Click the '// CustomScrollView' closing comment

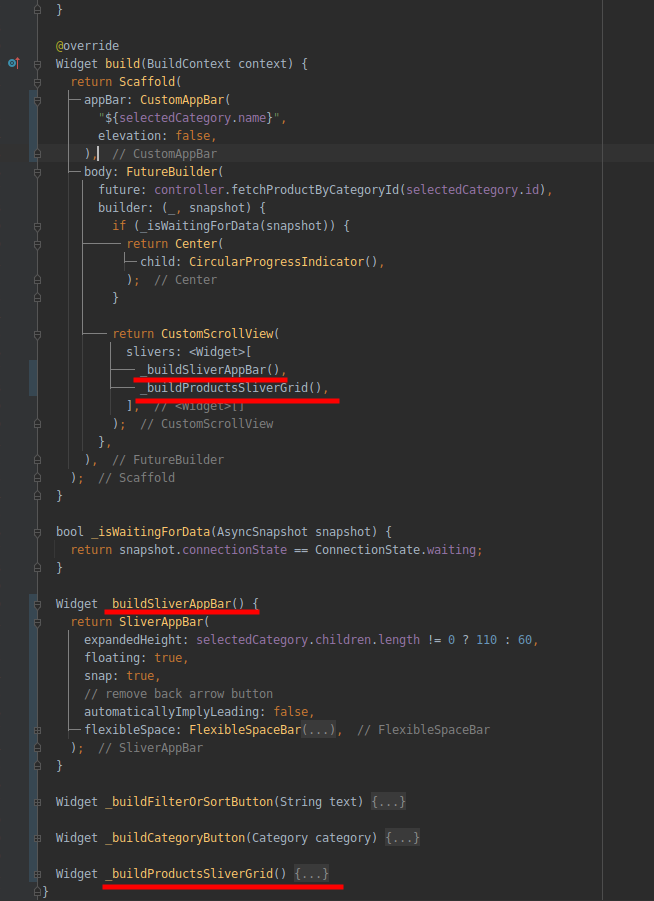click(x=207, y=424)
